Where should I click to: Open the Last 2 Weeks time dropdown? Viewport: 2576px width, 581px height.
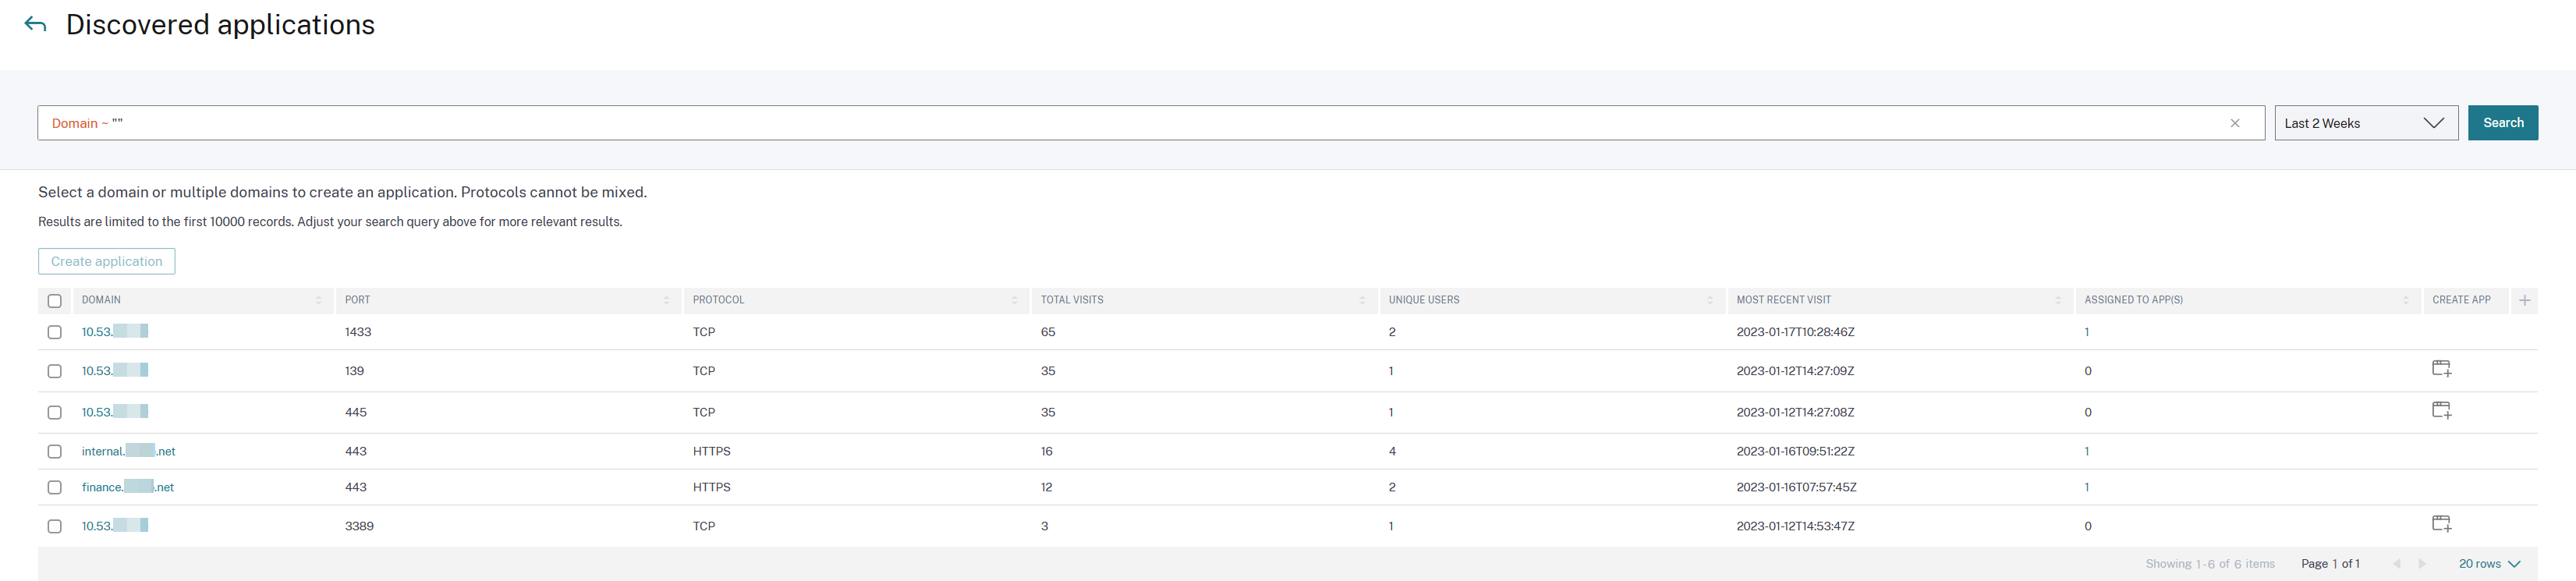point(2365,123)
